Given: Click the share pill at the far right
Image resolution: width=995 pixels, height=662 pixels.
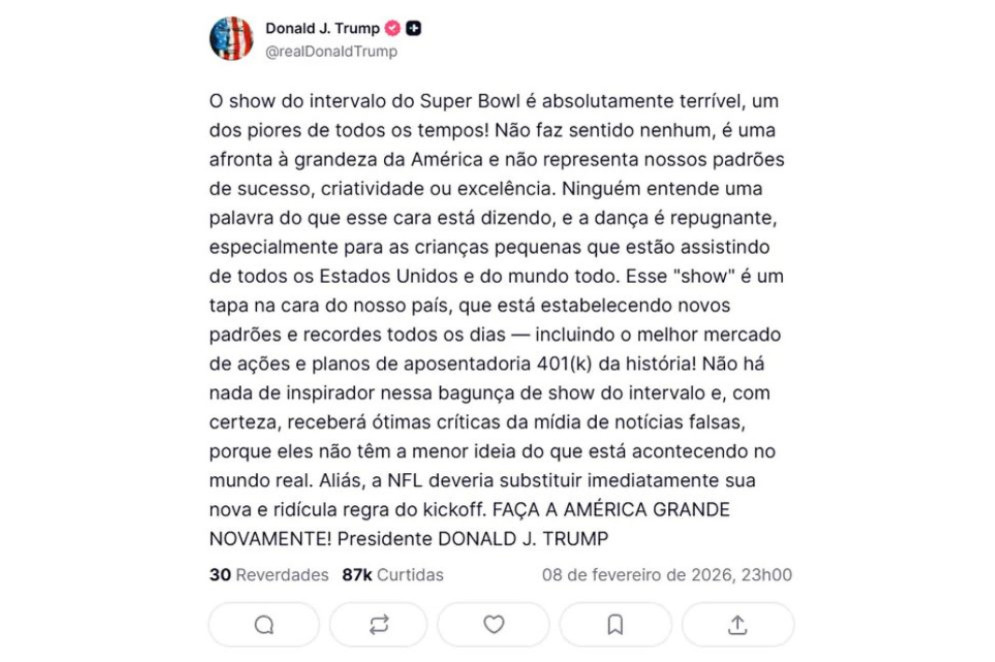Looking at the screenshot, I should click(737, 624).
